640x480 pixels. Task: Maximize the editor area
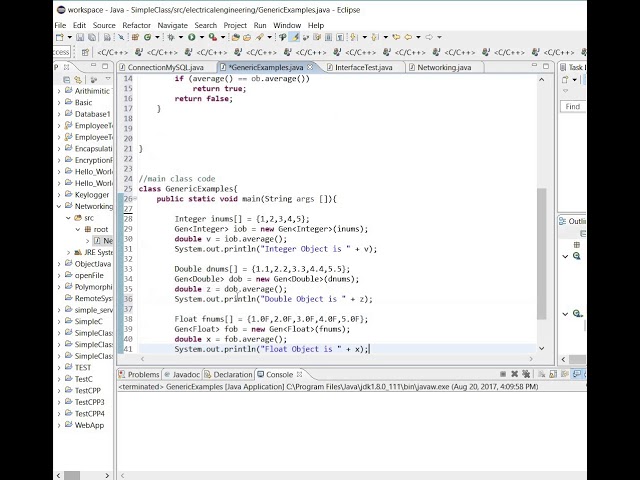pyautogui.click(x=546, y=66)
